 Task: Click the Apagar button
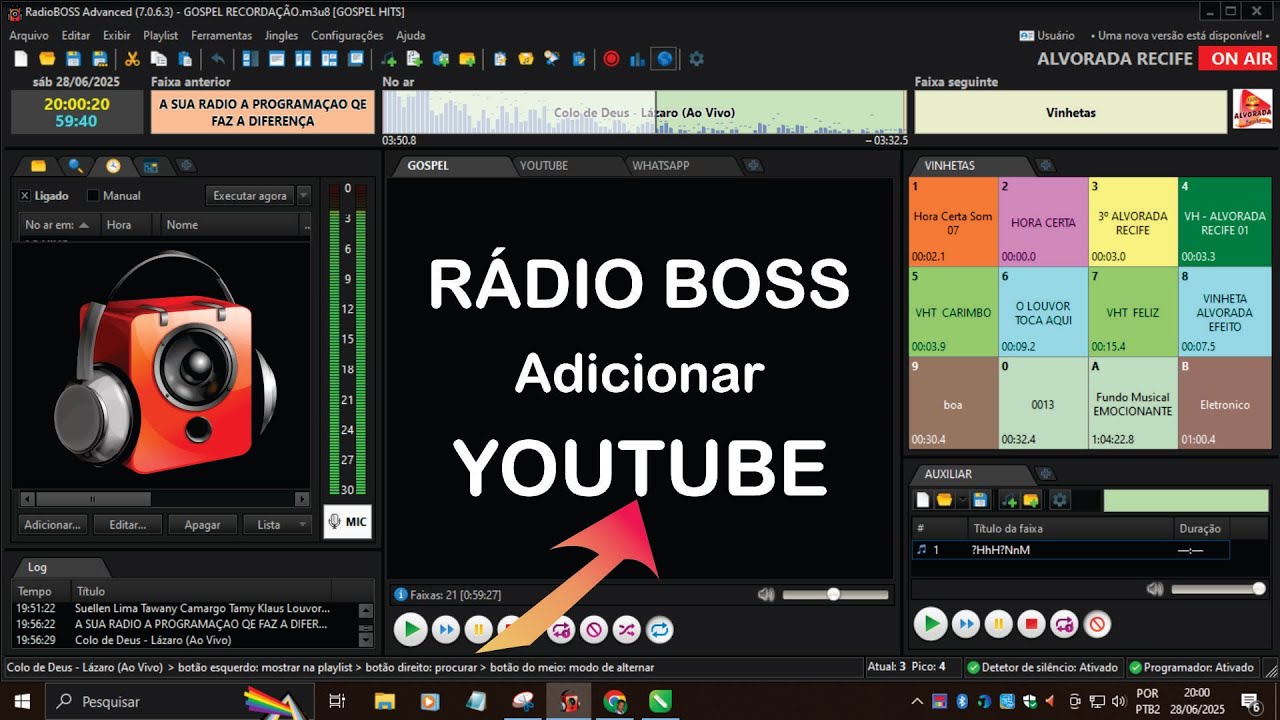click(x=202, y=524)
